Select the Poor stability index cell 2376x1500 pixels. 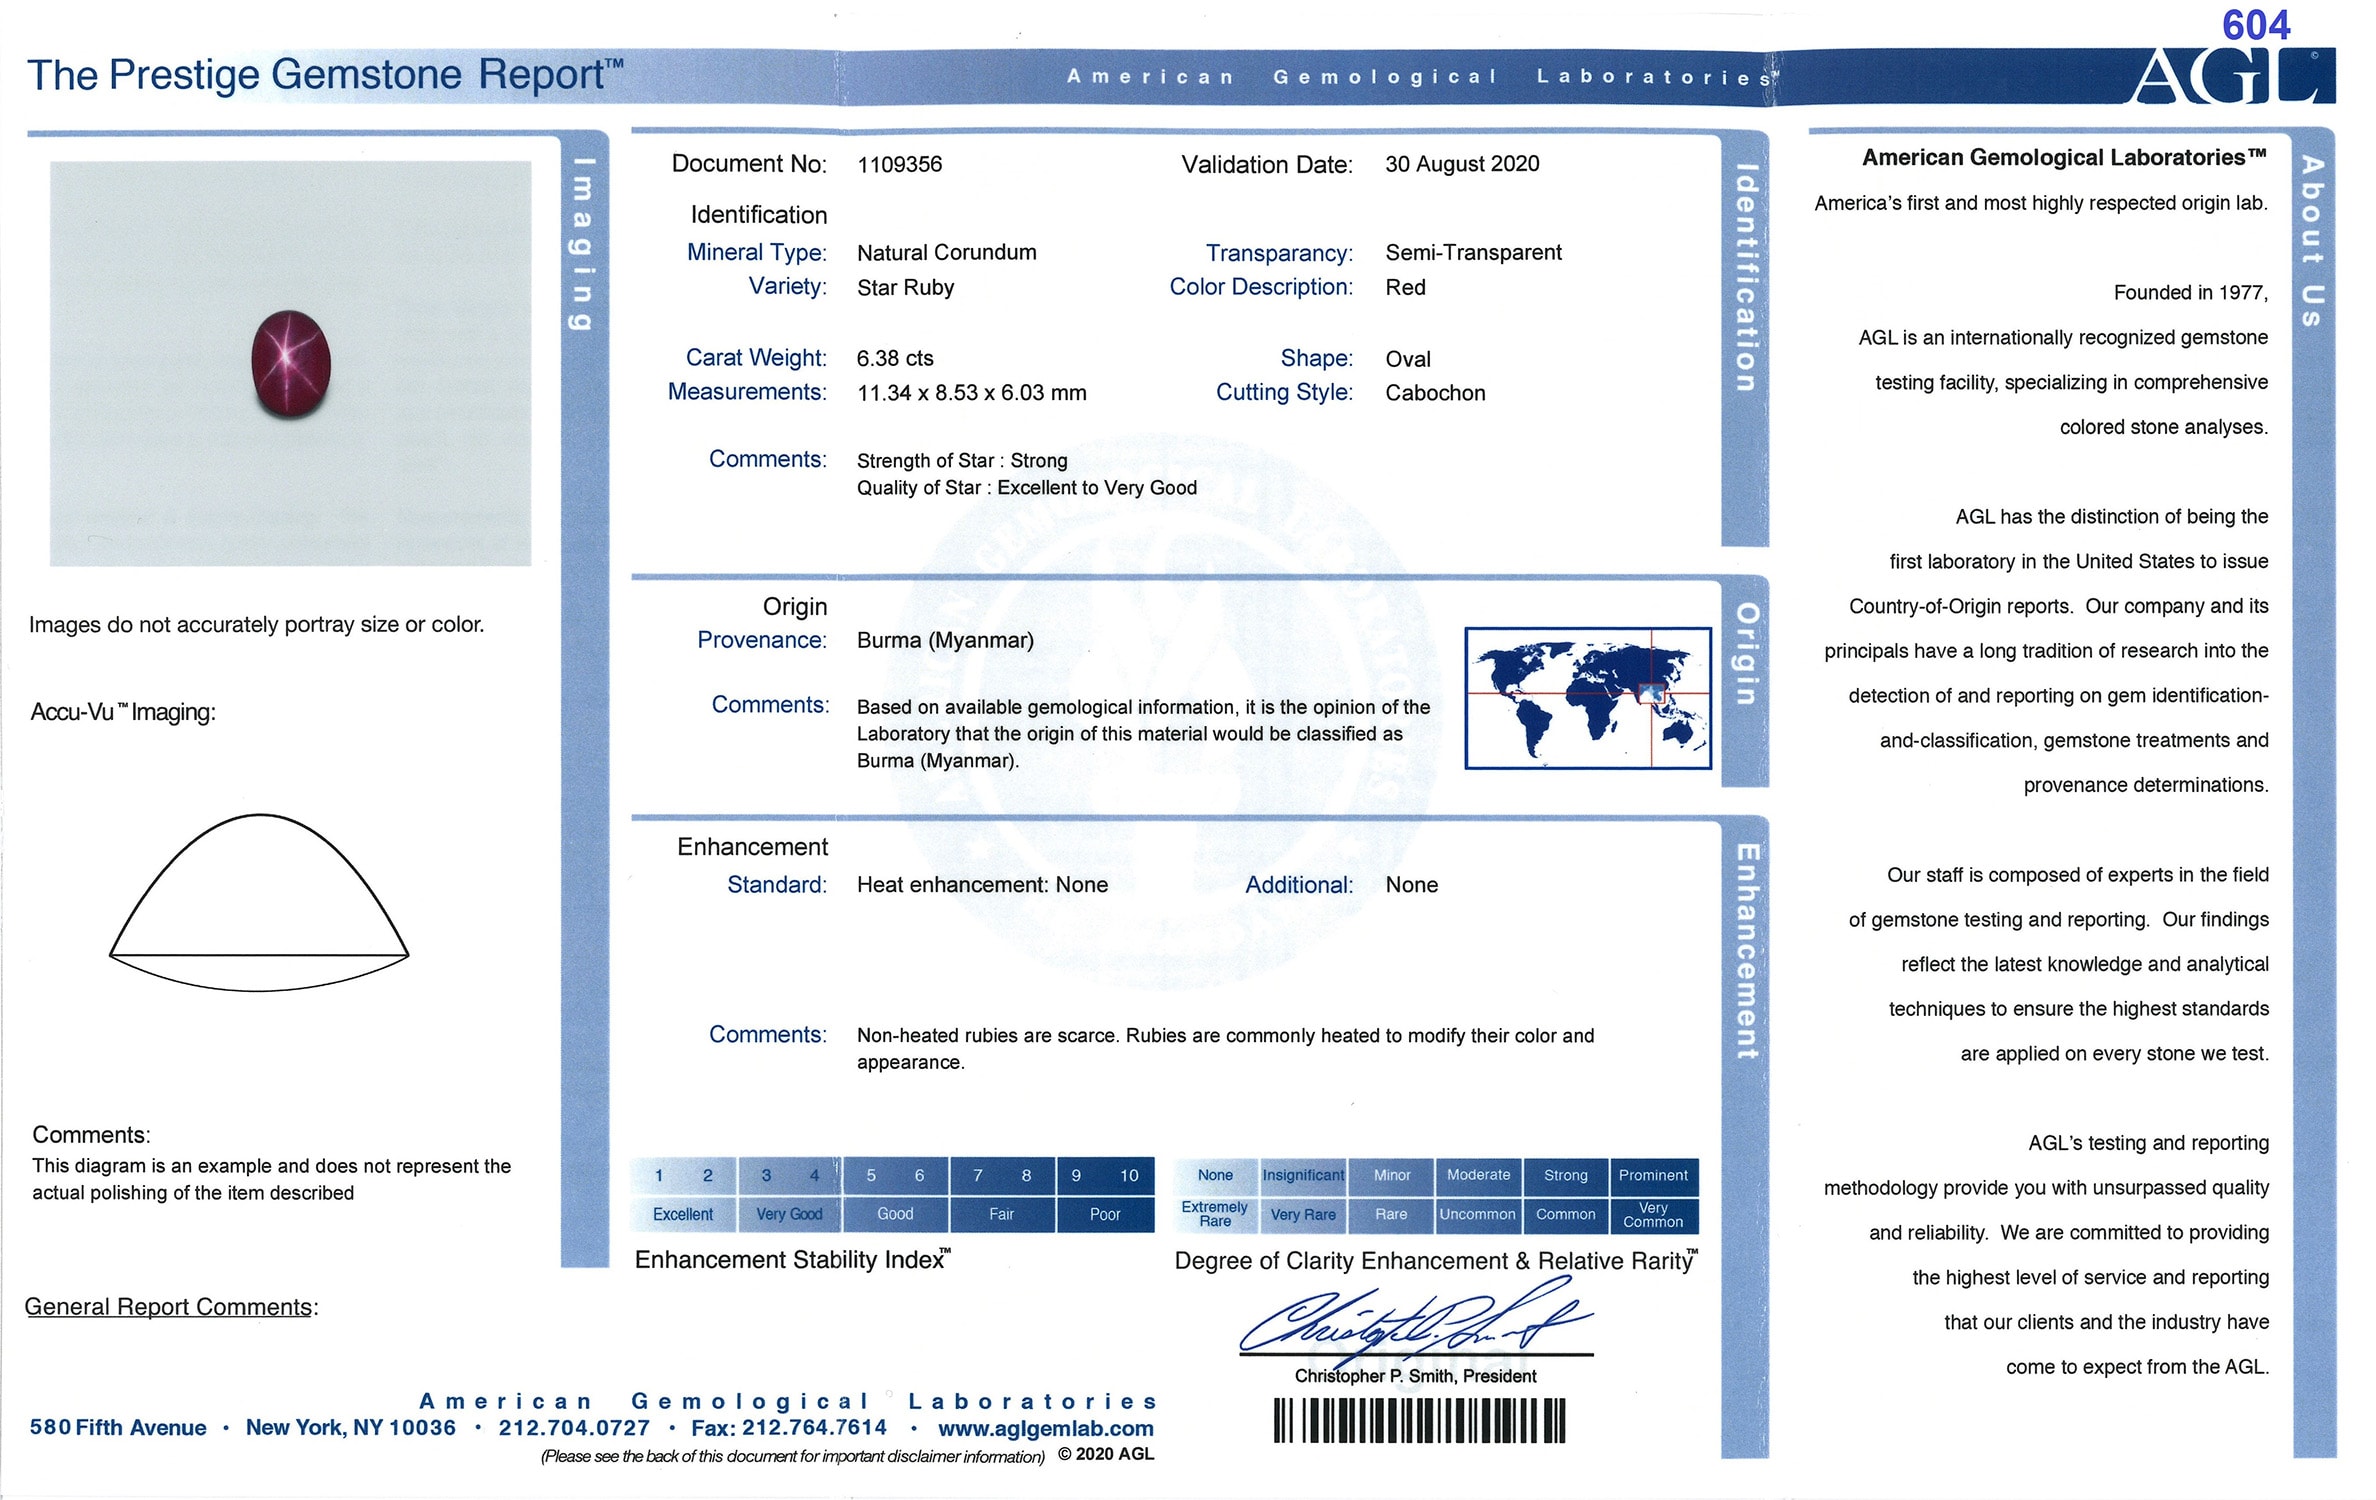coord(1104,1214)
